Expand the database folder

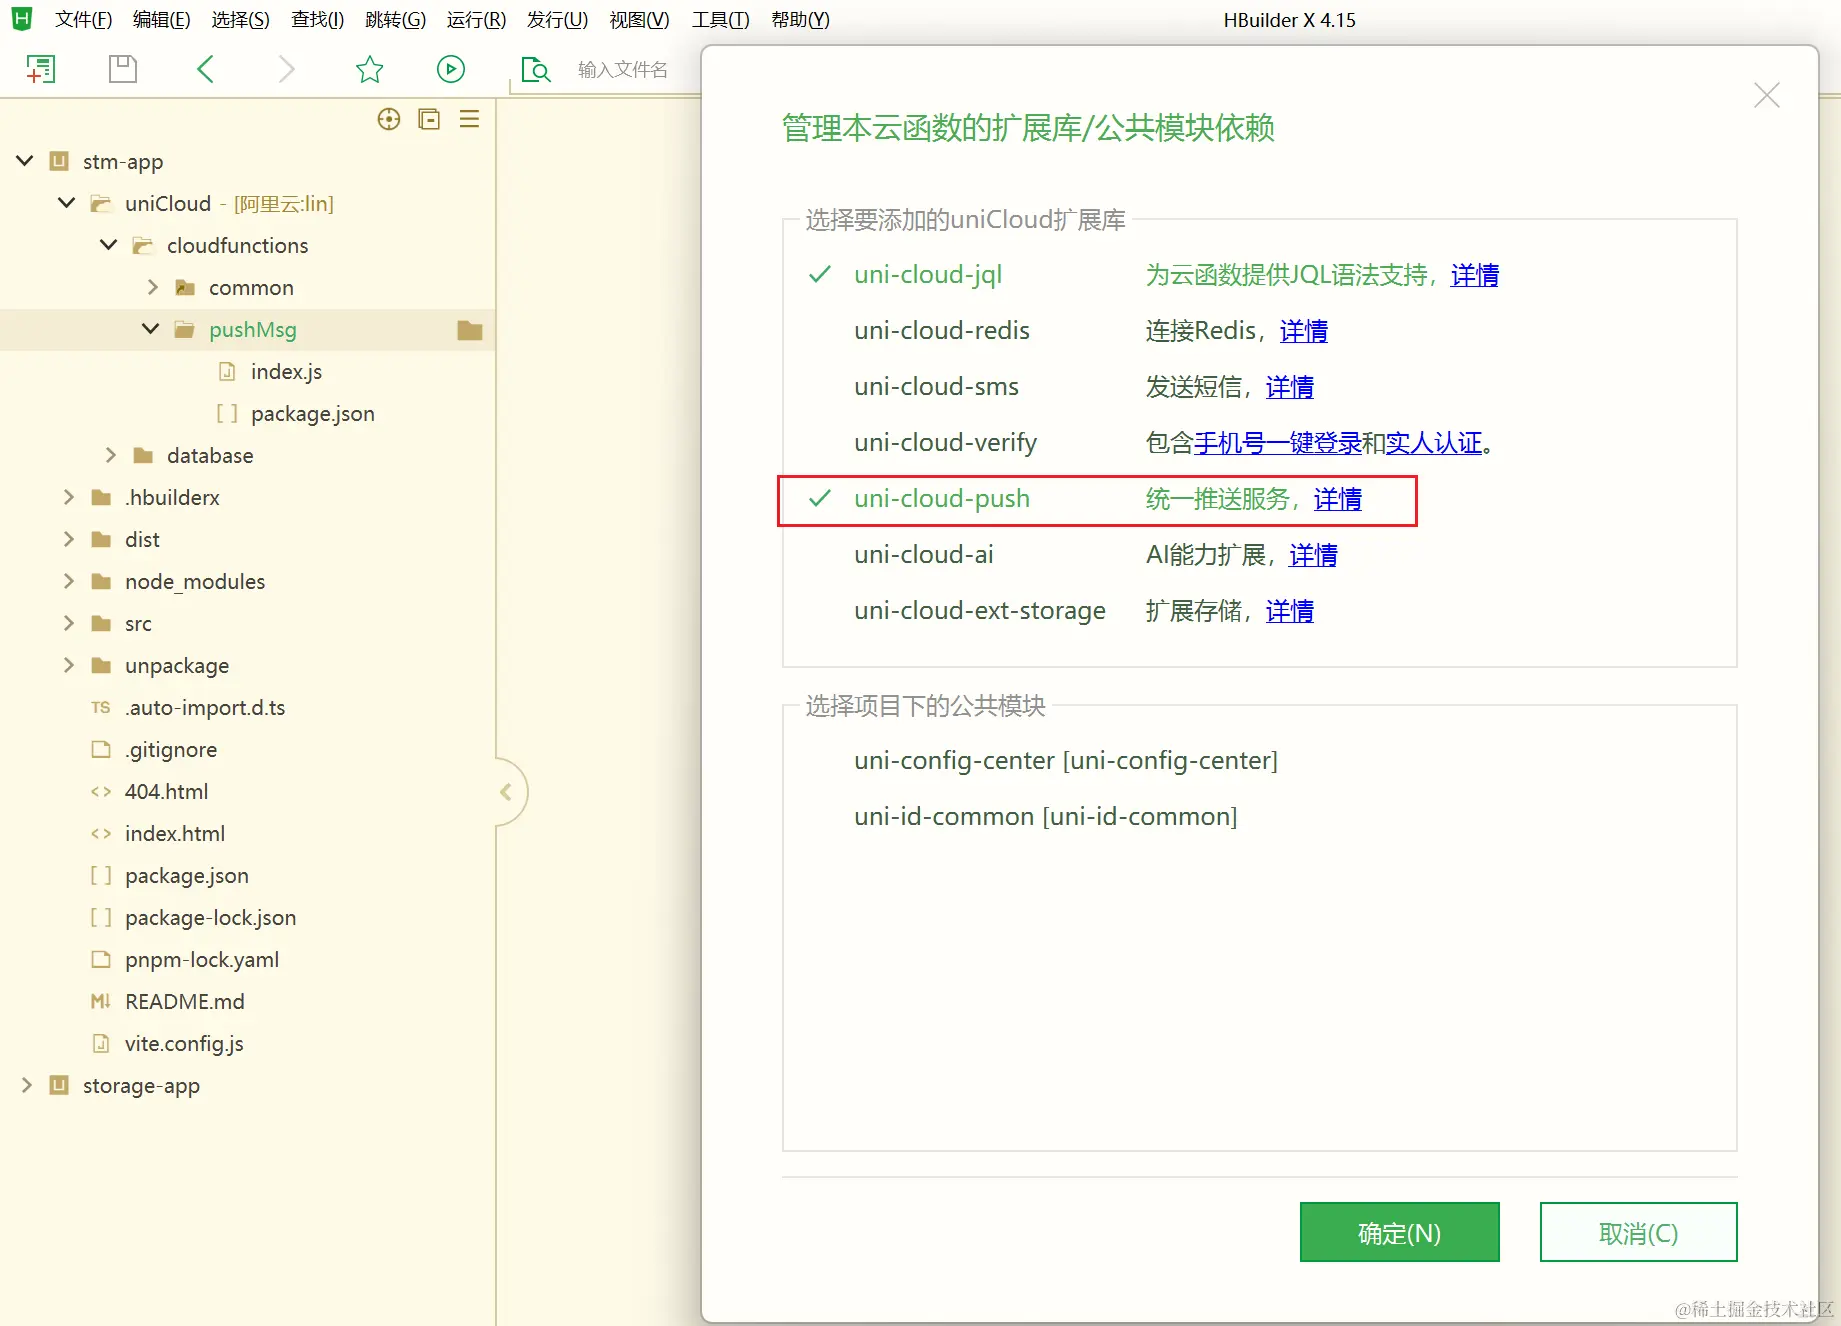[x=110, y=455]
